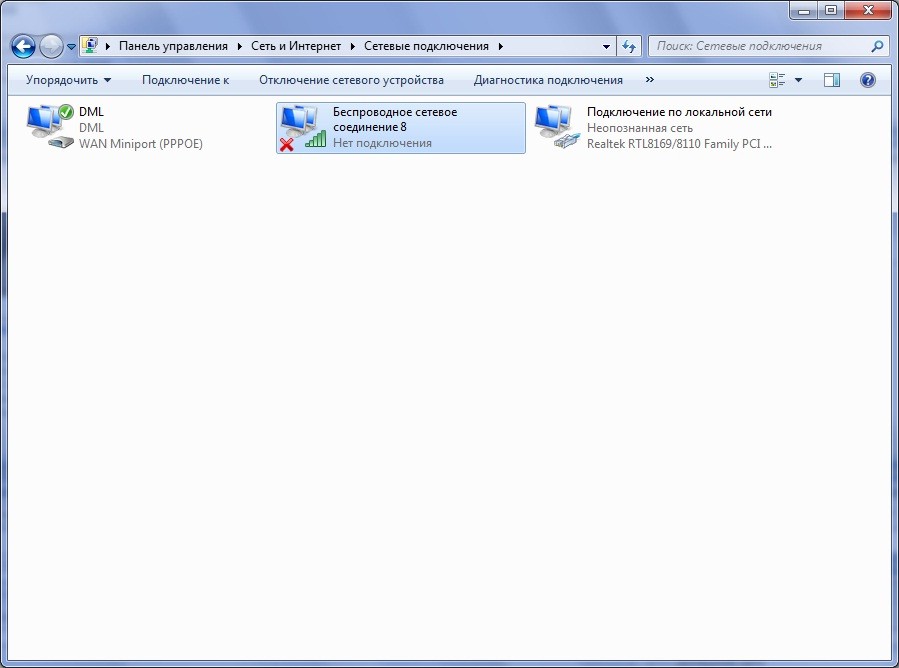
Task: Show the preview pane using toolbar icon
Action: click(x=832, y=80)
